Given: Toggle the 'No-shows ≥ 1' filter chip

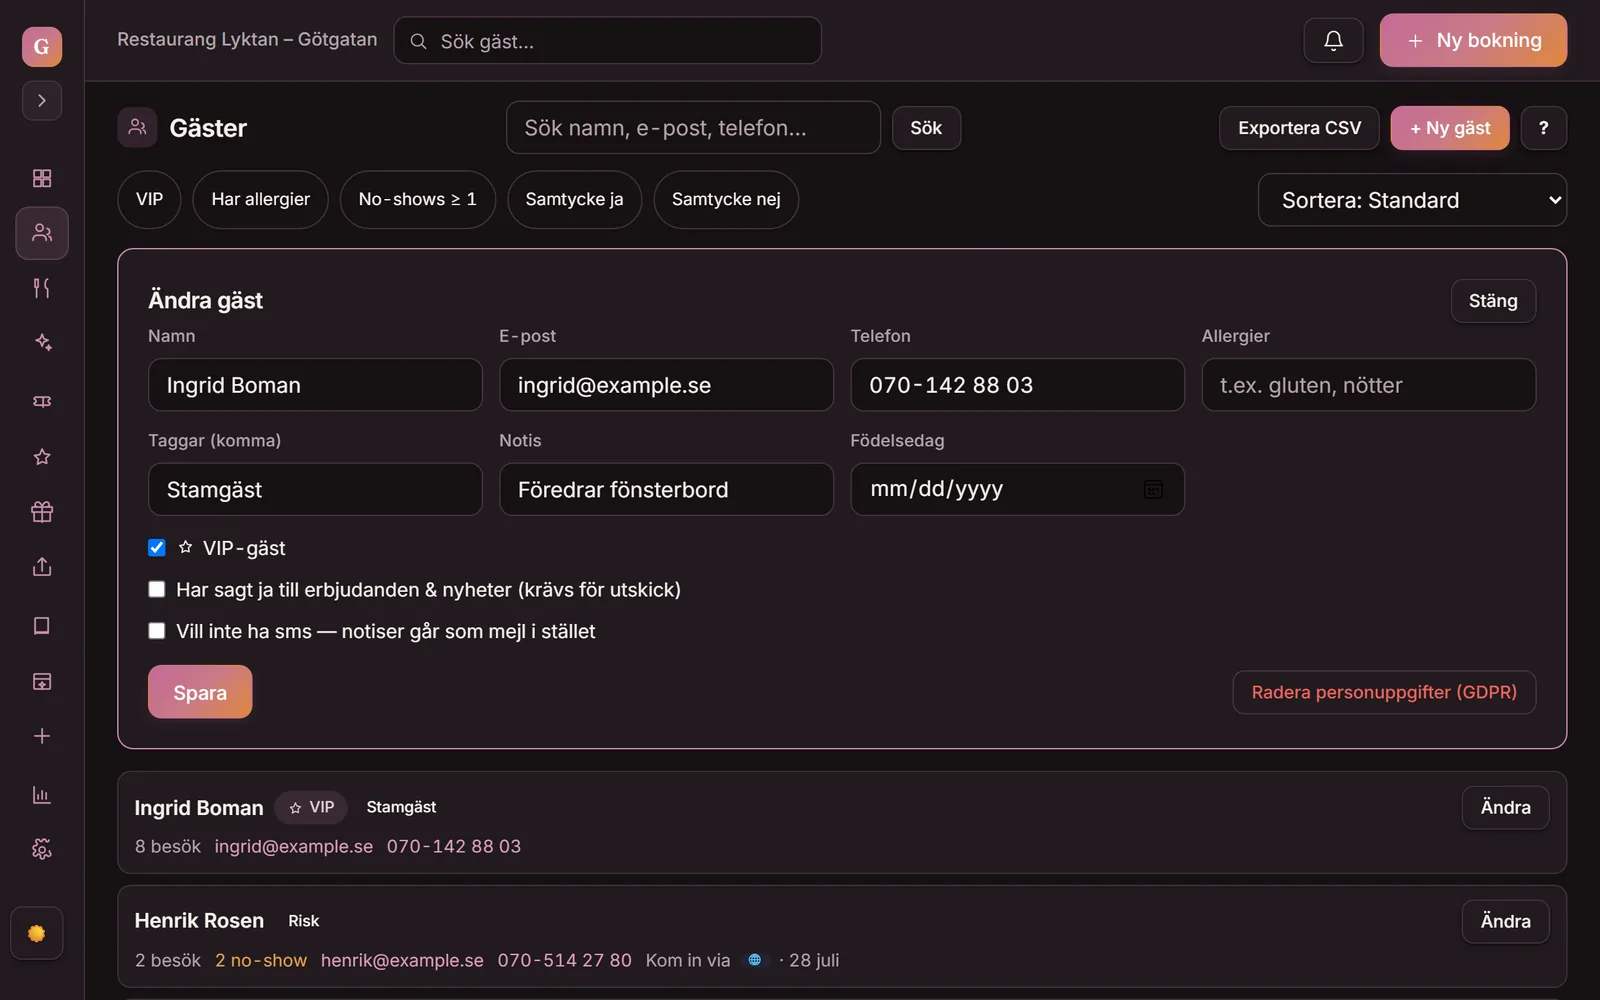Looking at the screenshot, I should tap(417, 199).
